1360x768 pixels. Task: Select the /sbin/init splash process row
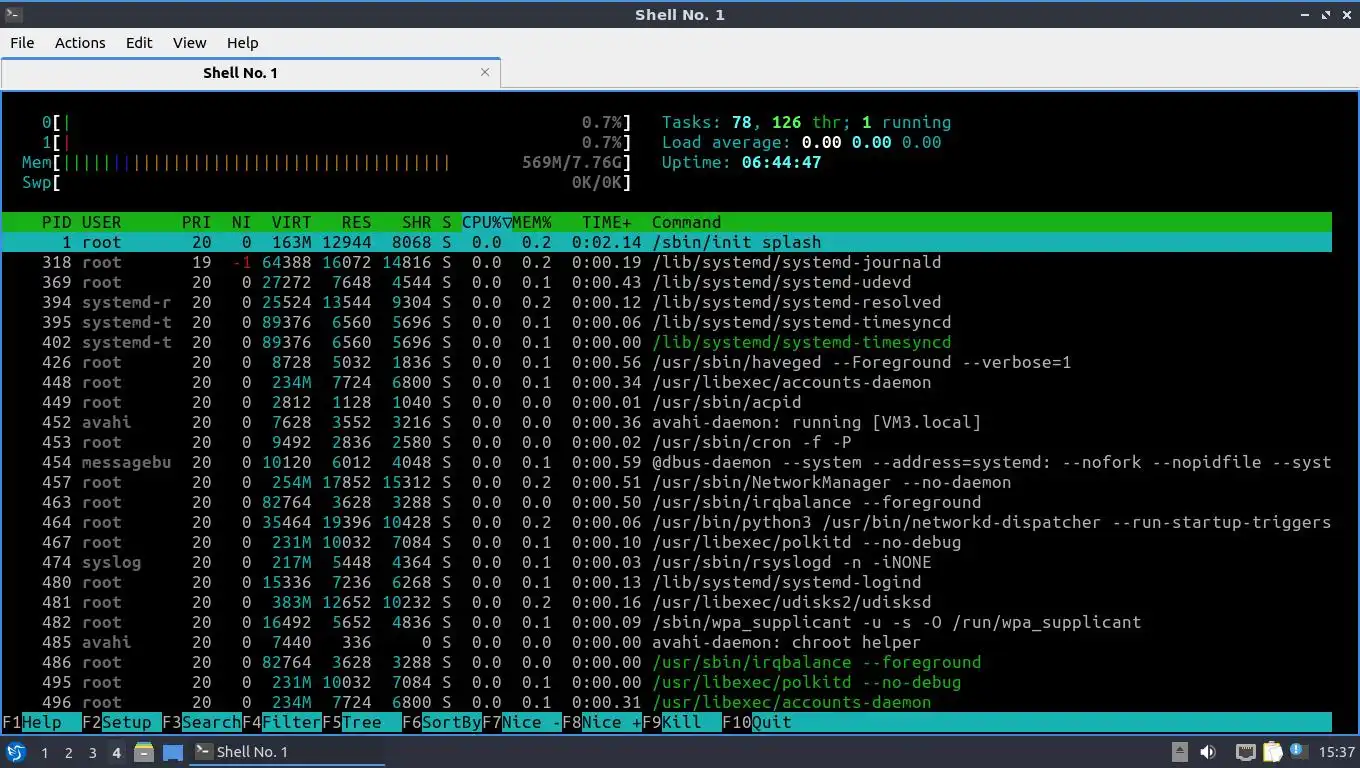[x=667, y=242]
